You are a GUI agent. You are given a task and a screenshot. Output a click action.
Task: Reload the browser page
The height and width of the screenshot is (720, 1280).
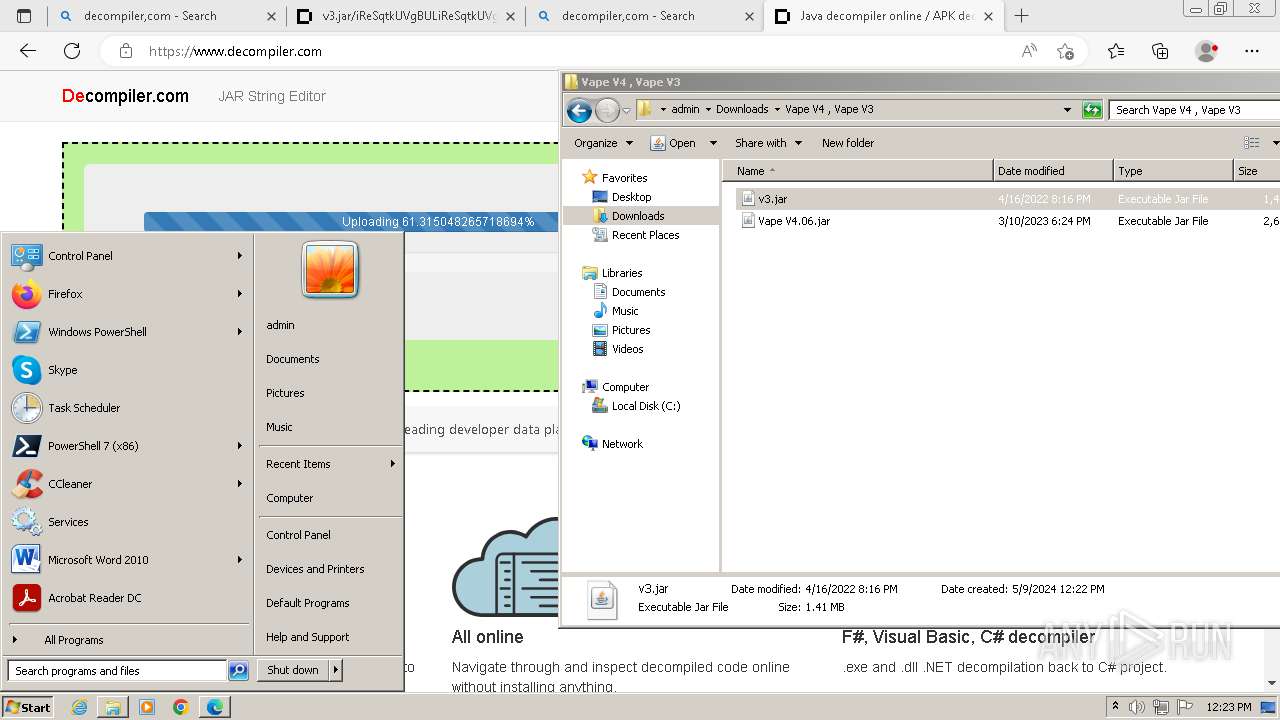(72, 51)
